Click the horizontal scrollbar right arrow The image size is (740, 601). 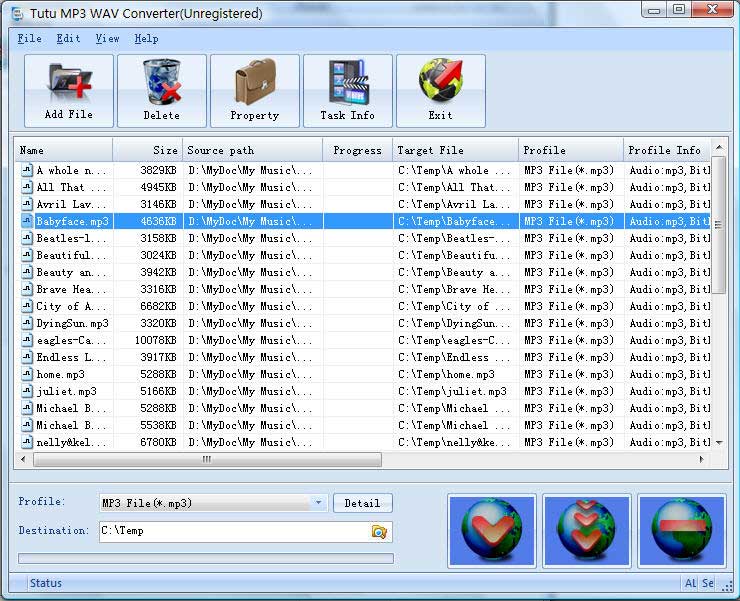pyautogui.click(x=702, y=459)
